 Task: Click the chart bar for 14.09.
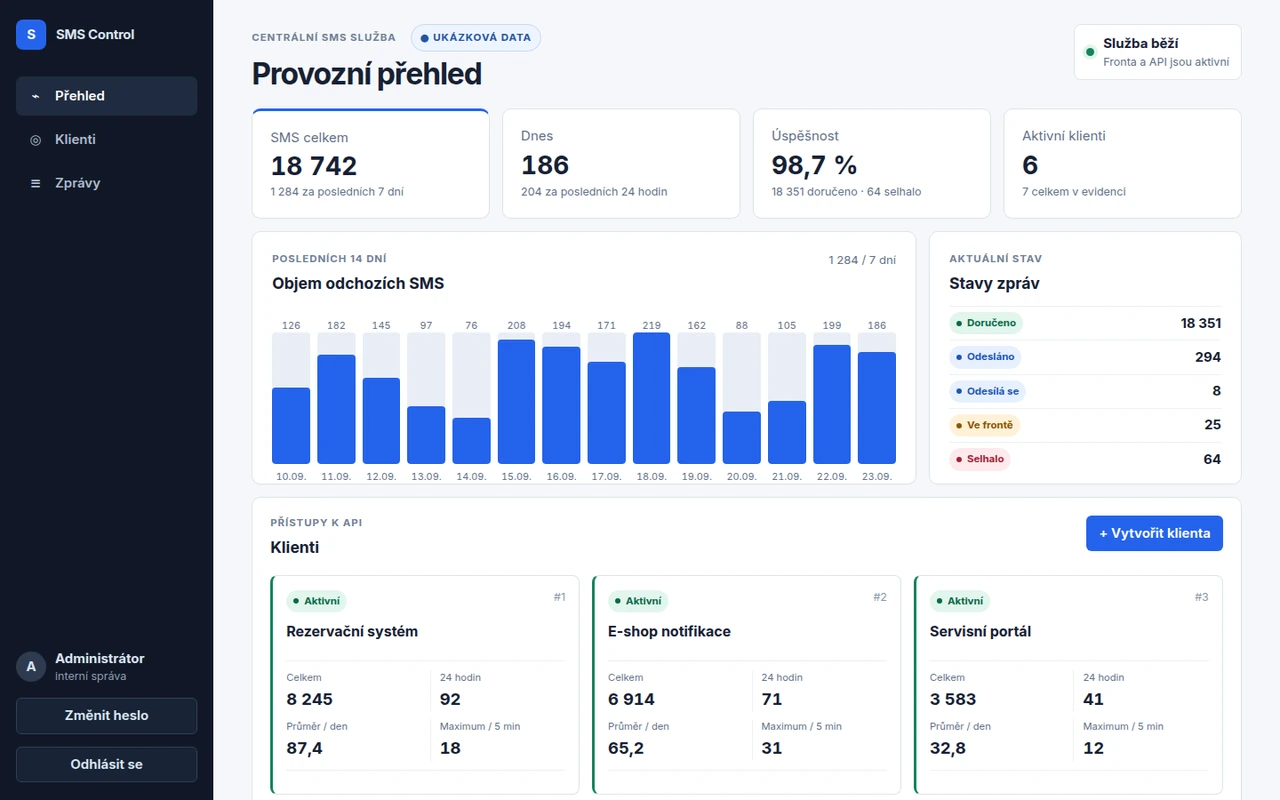point(471,441)
